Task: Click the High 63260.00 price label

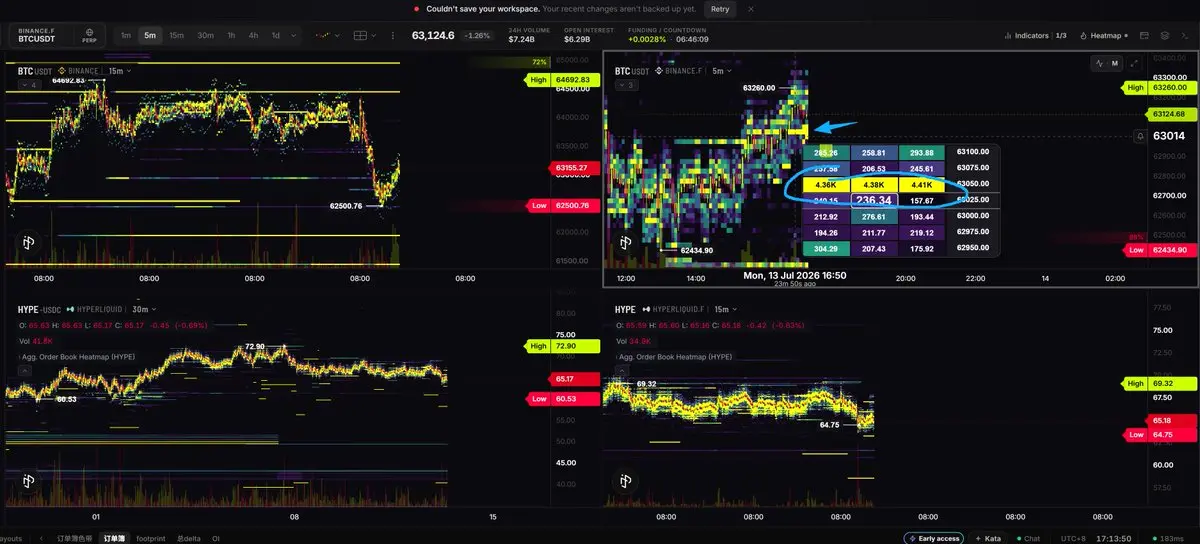Action: (x=1159, y=88)
